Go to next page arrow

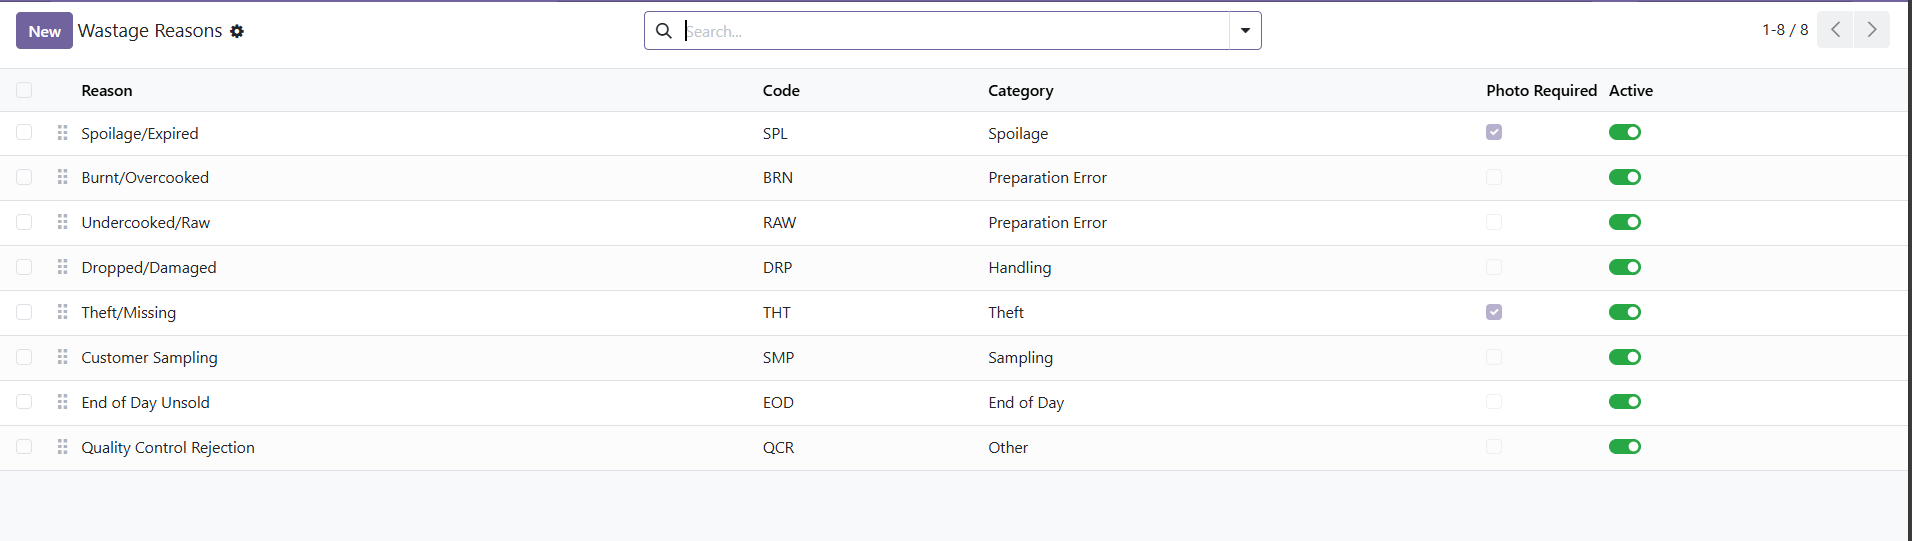click(x=1871, y=30)
